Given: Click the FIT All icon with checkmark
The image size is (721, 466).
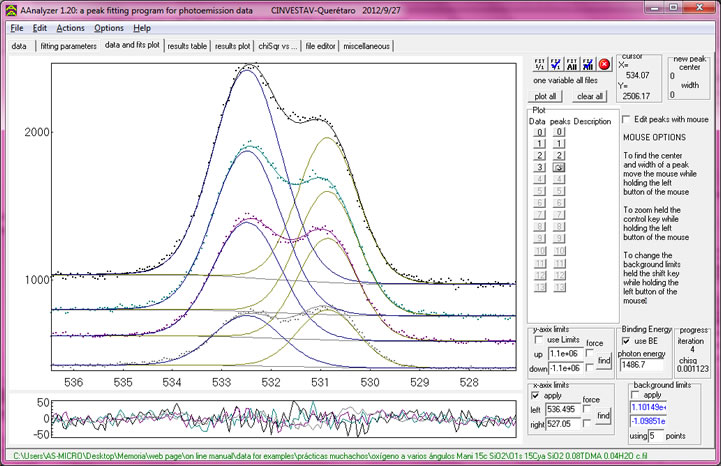Looking at the screenshot, I should [x=588, y=63].
